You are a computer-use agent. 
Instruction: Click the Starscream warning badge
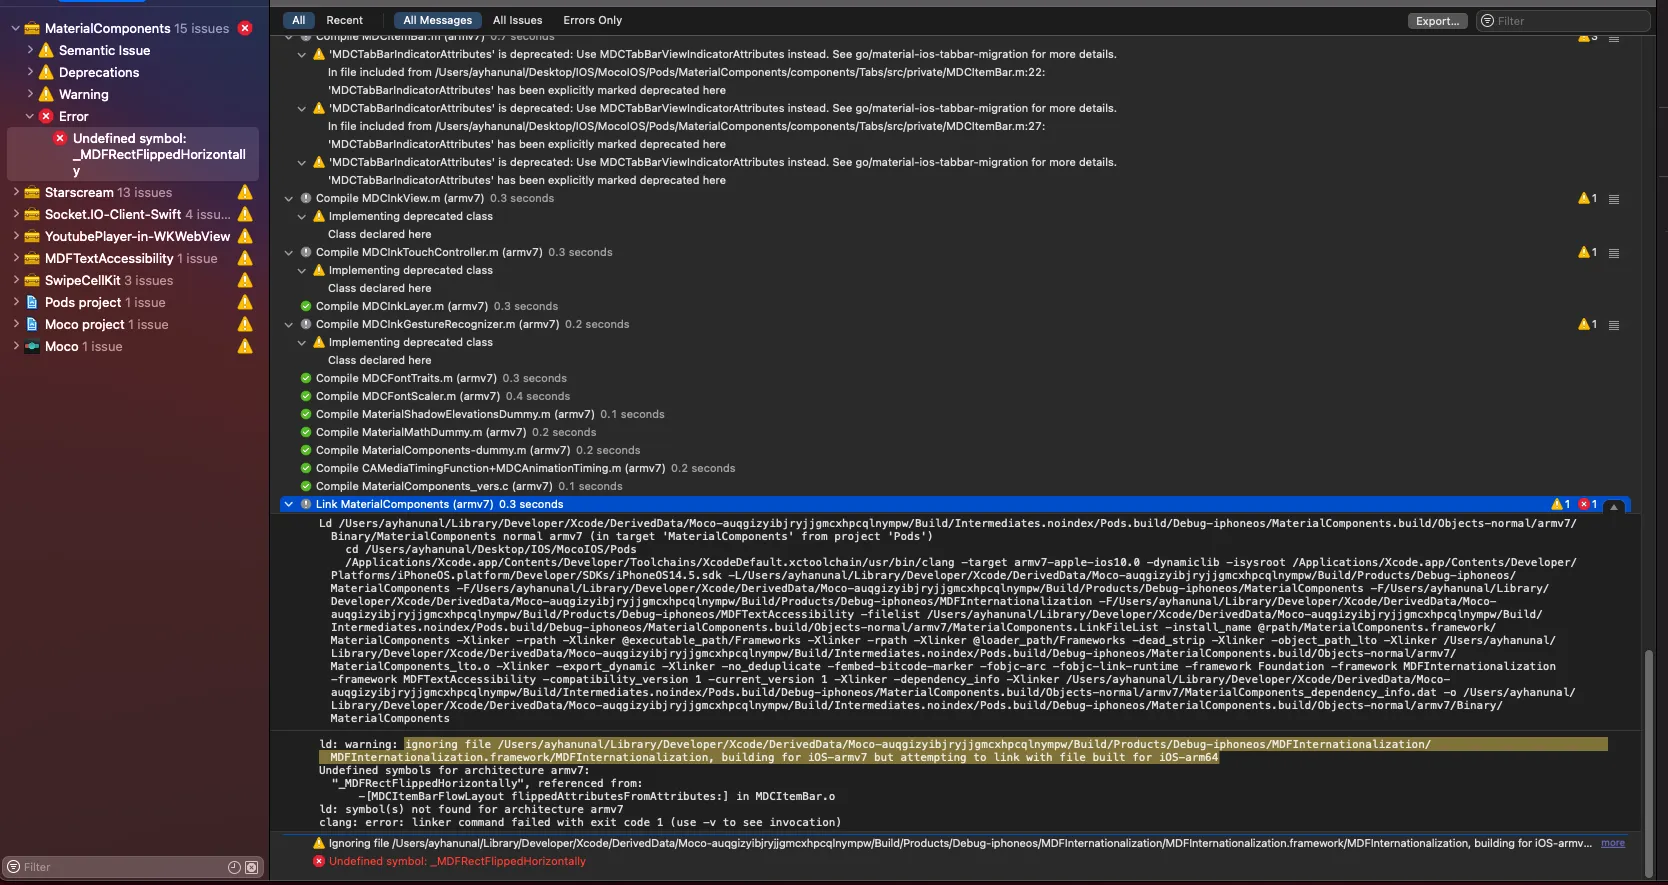245,192
